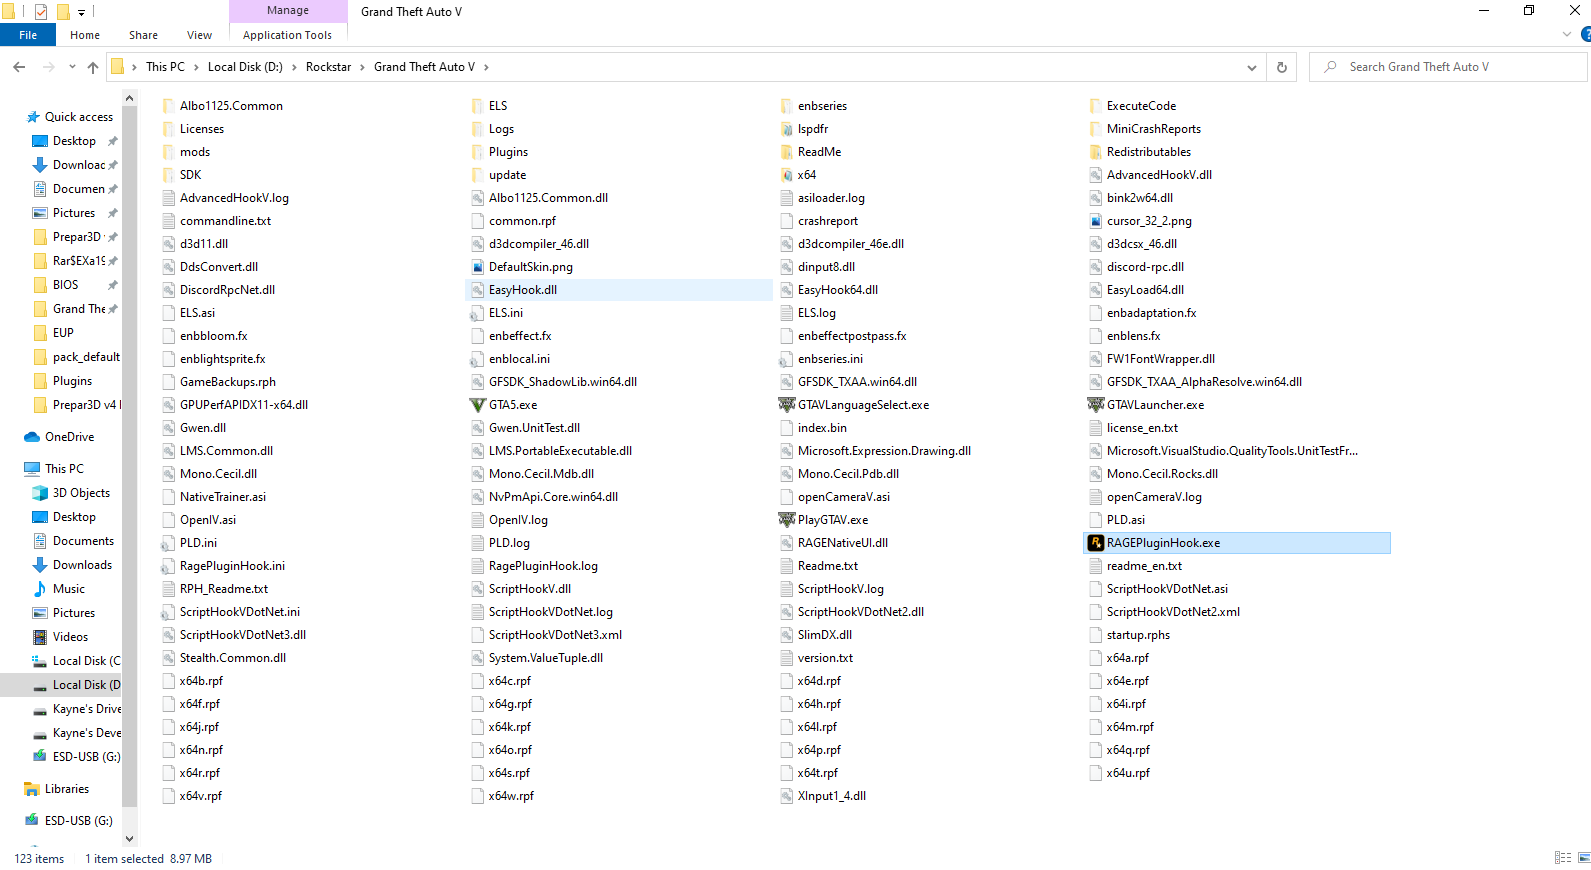Click the Music note icon
This screenshot has height=870, width=1591.
click(40, 589)
